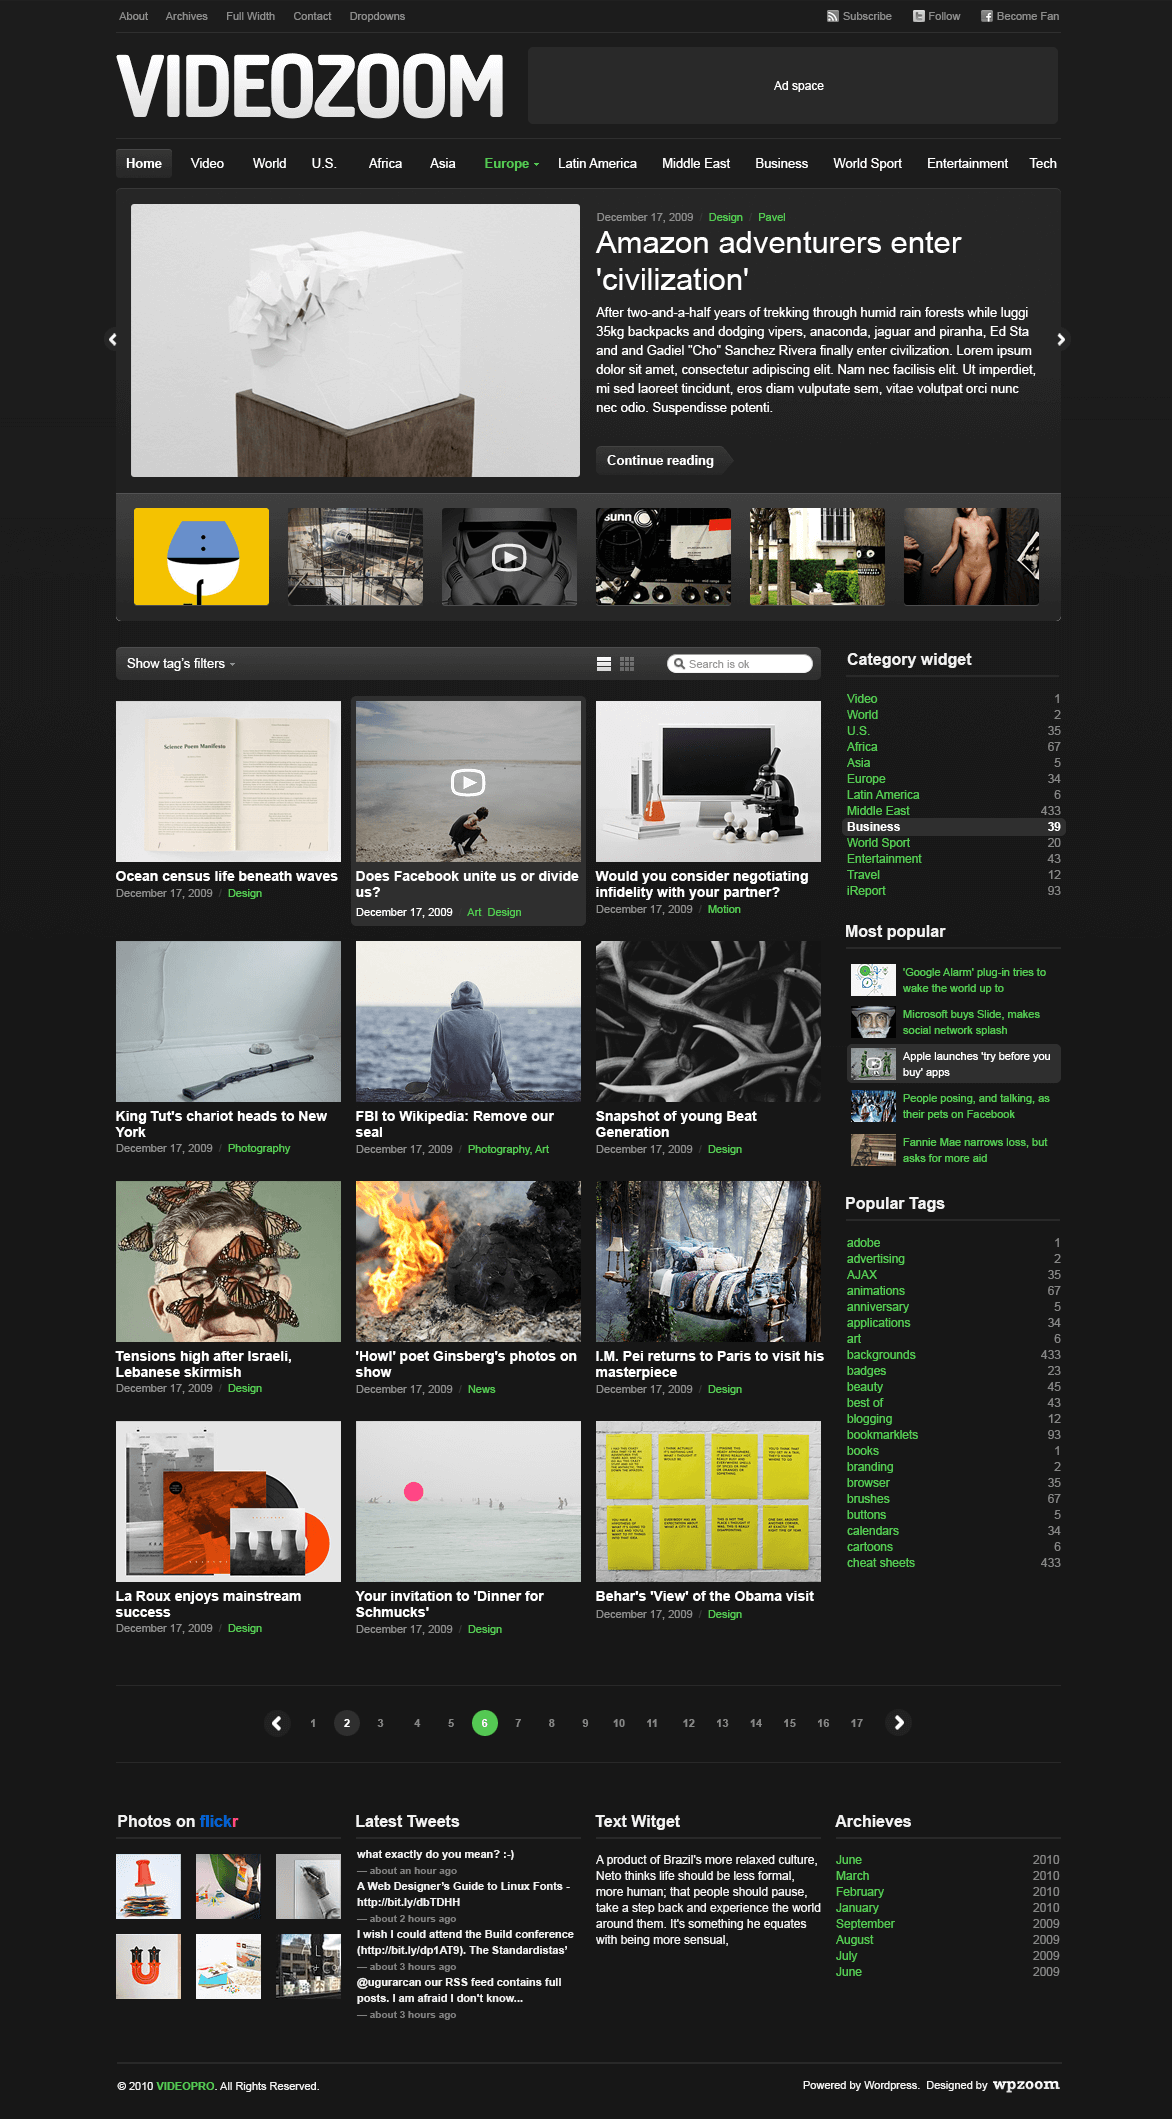The width and height of the screenshot is (1172, 2119).
Task: Go to pagination page 17
Action: pos(857,1723)
